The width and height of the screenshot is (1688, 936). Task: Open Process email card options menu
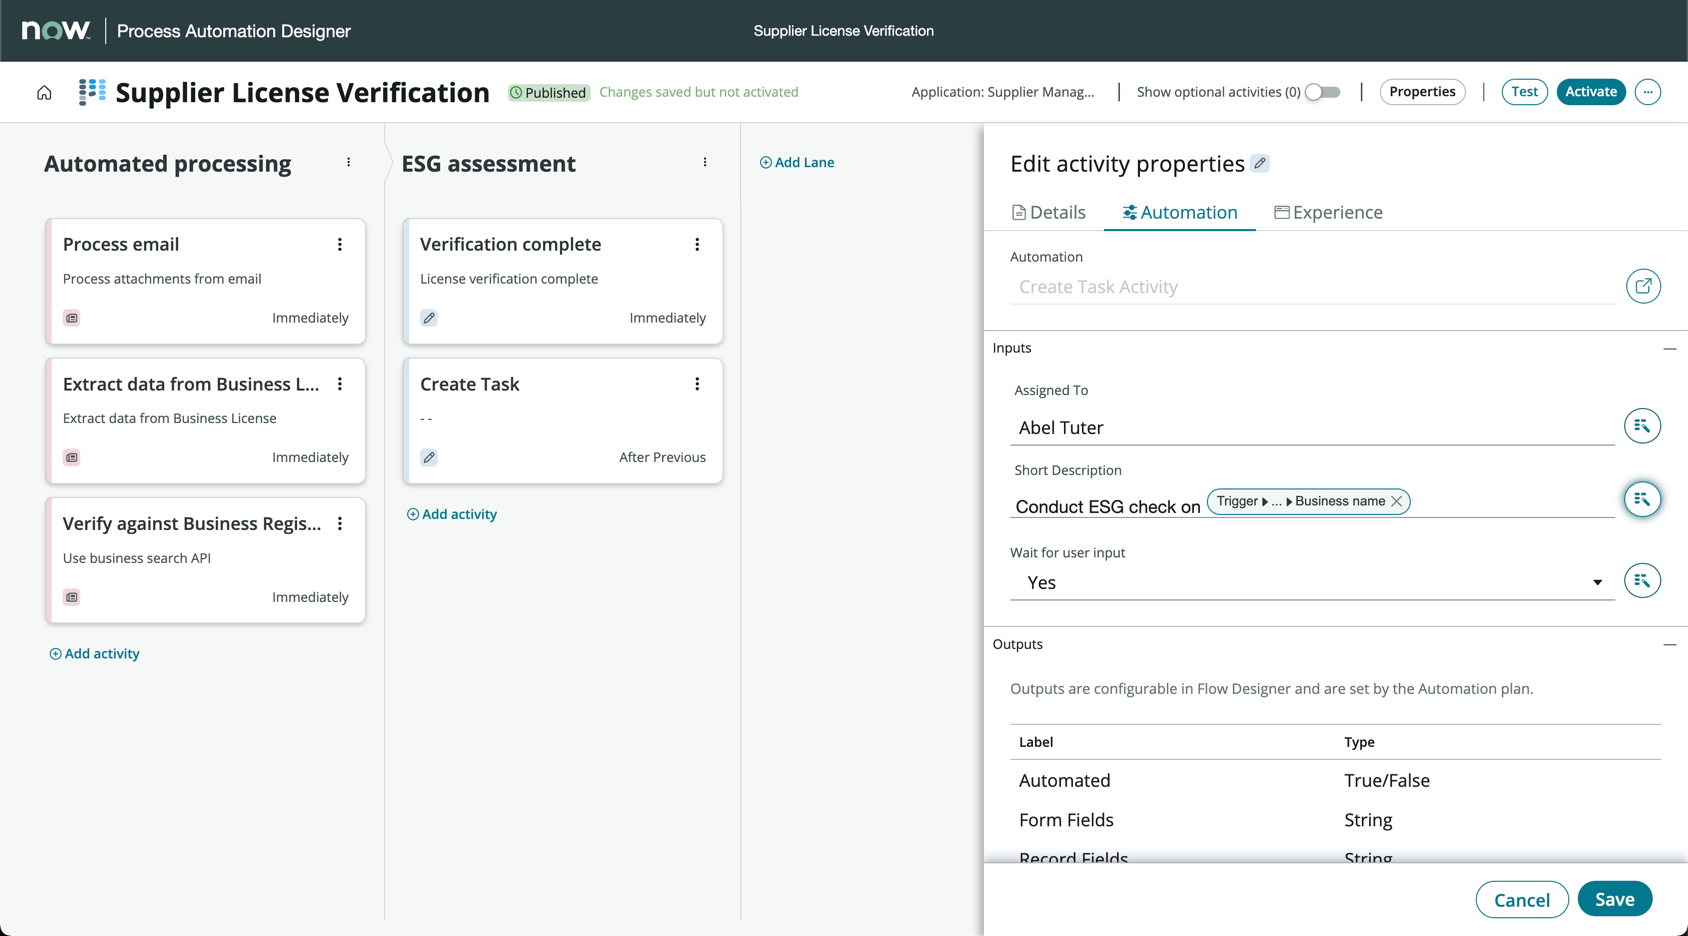340,245
